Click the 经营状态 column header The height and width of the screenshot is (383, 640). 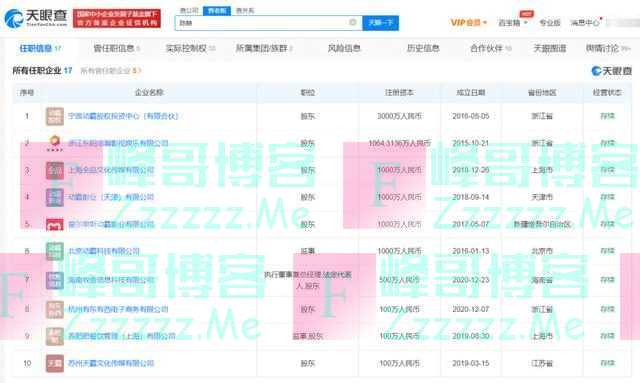click(607, 93)
